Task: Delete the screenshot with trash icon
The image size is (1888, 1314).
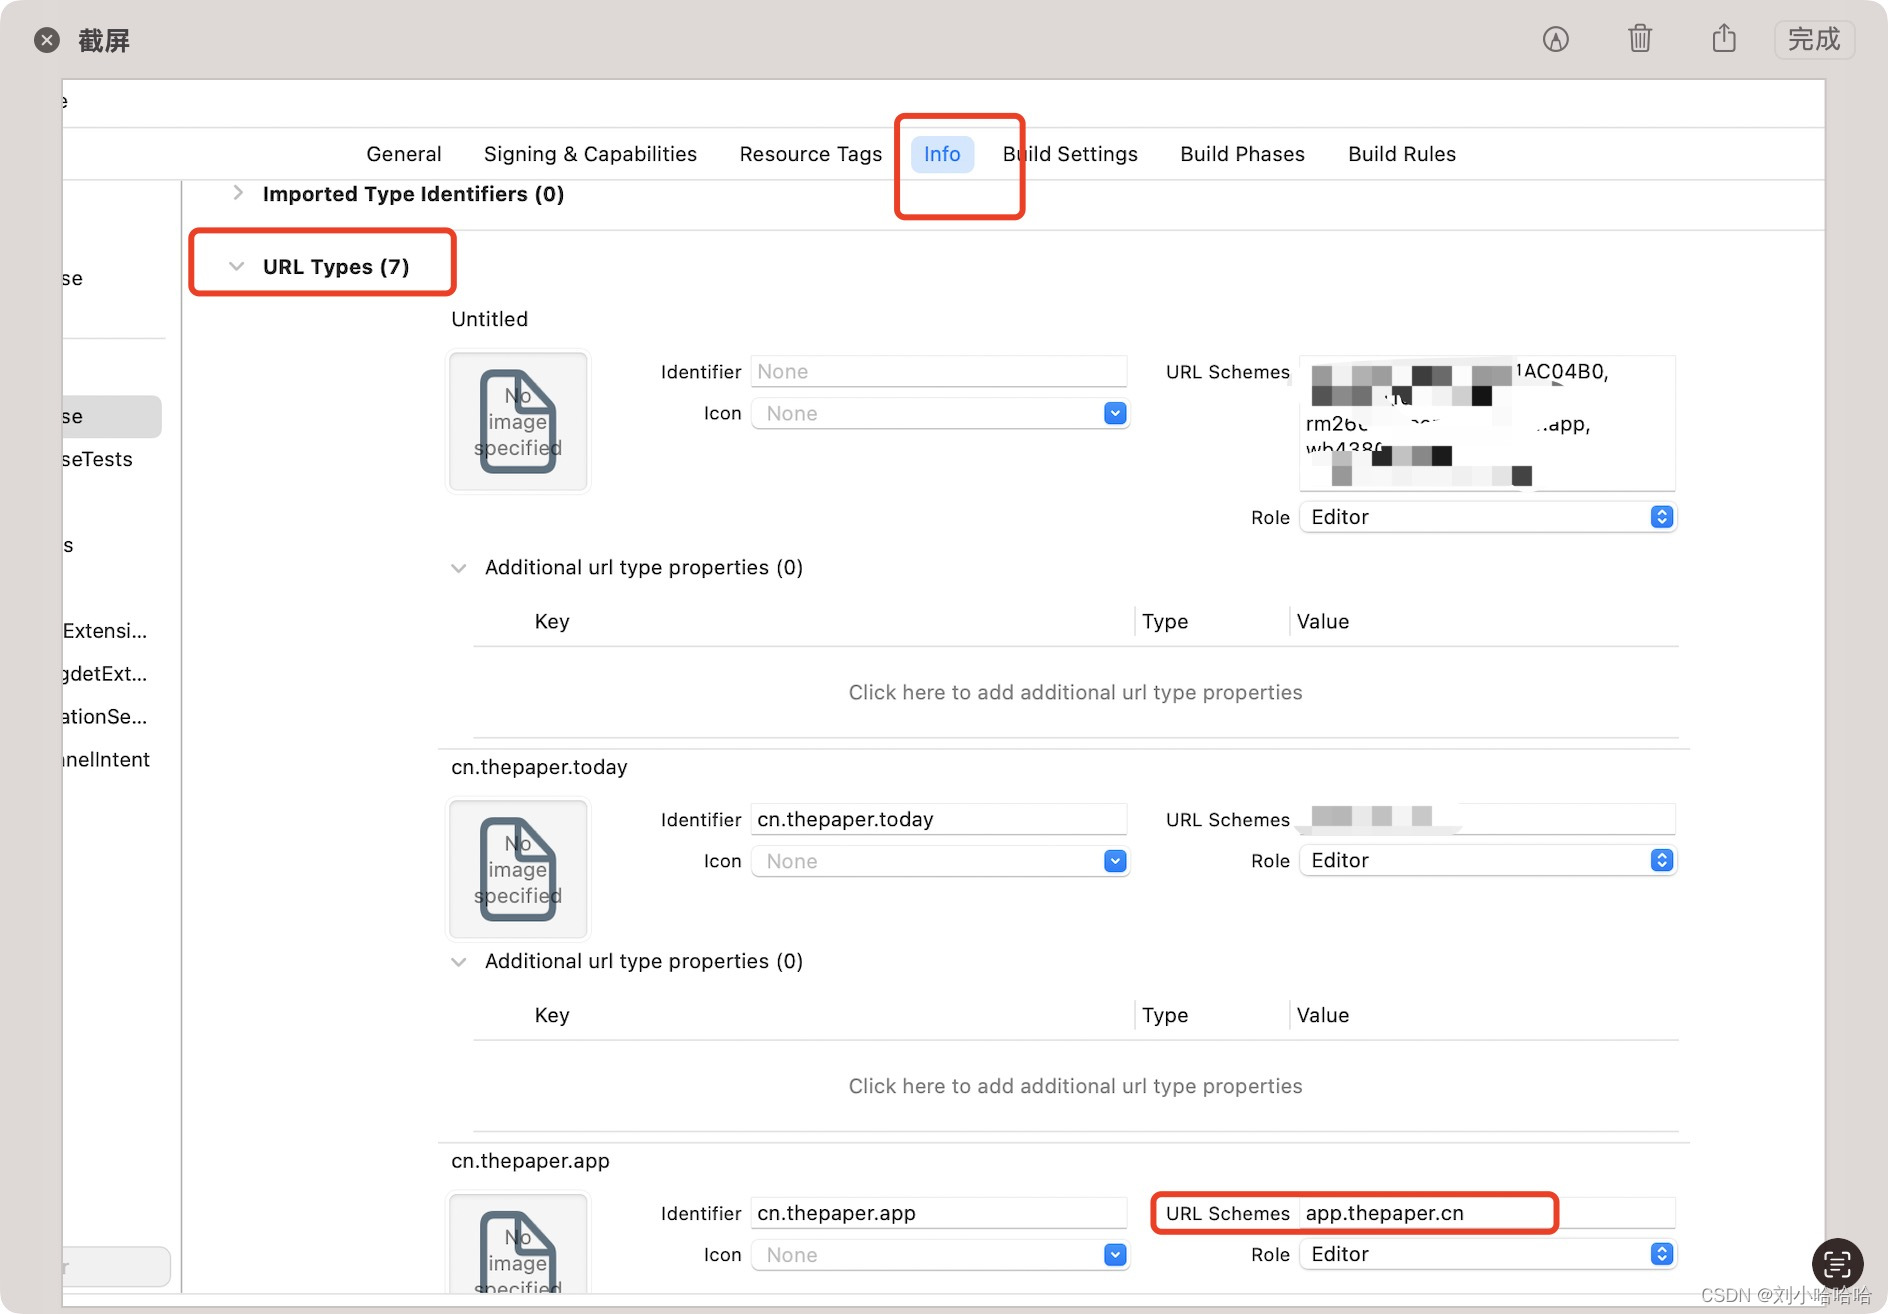Action: coord(1640,39)
